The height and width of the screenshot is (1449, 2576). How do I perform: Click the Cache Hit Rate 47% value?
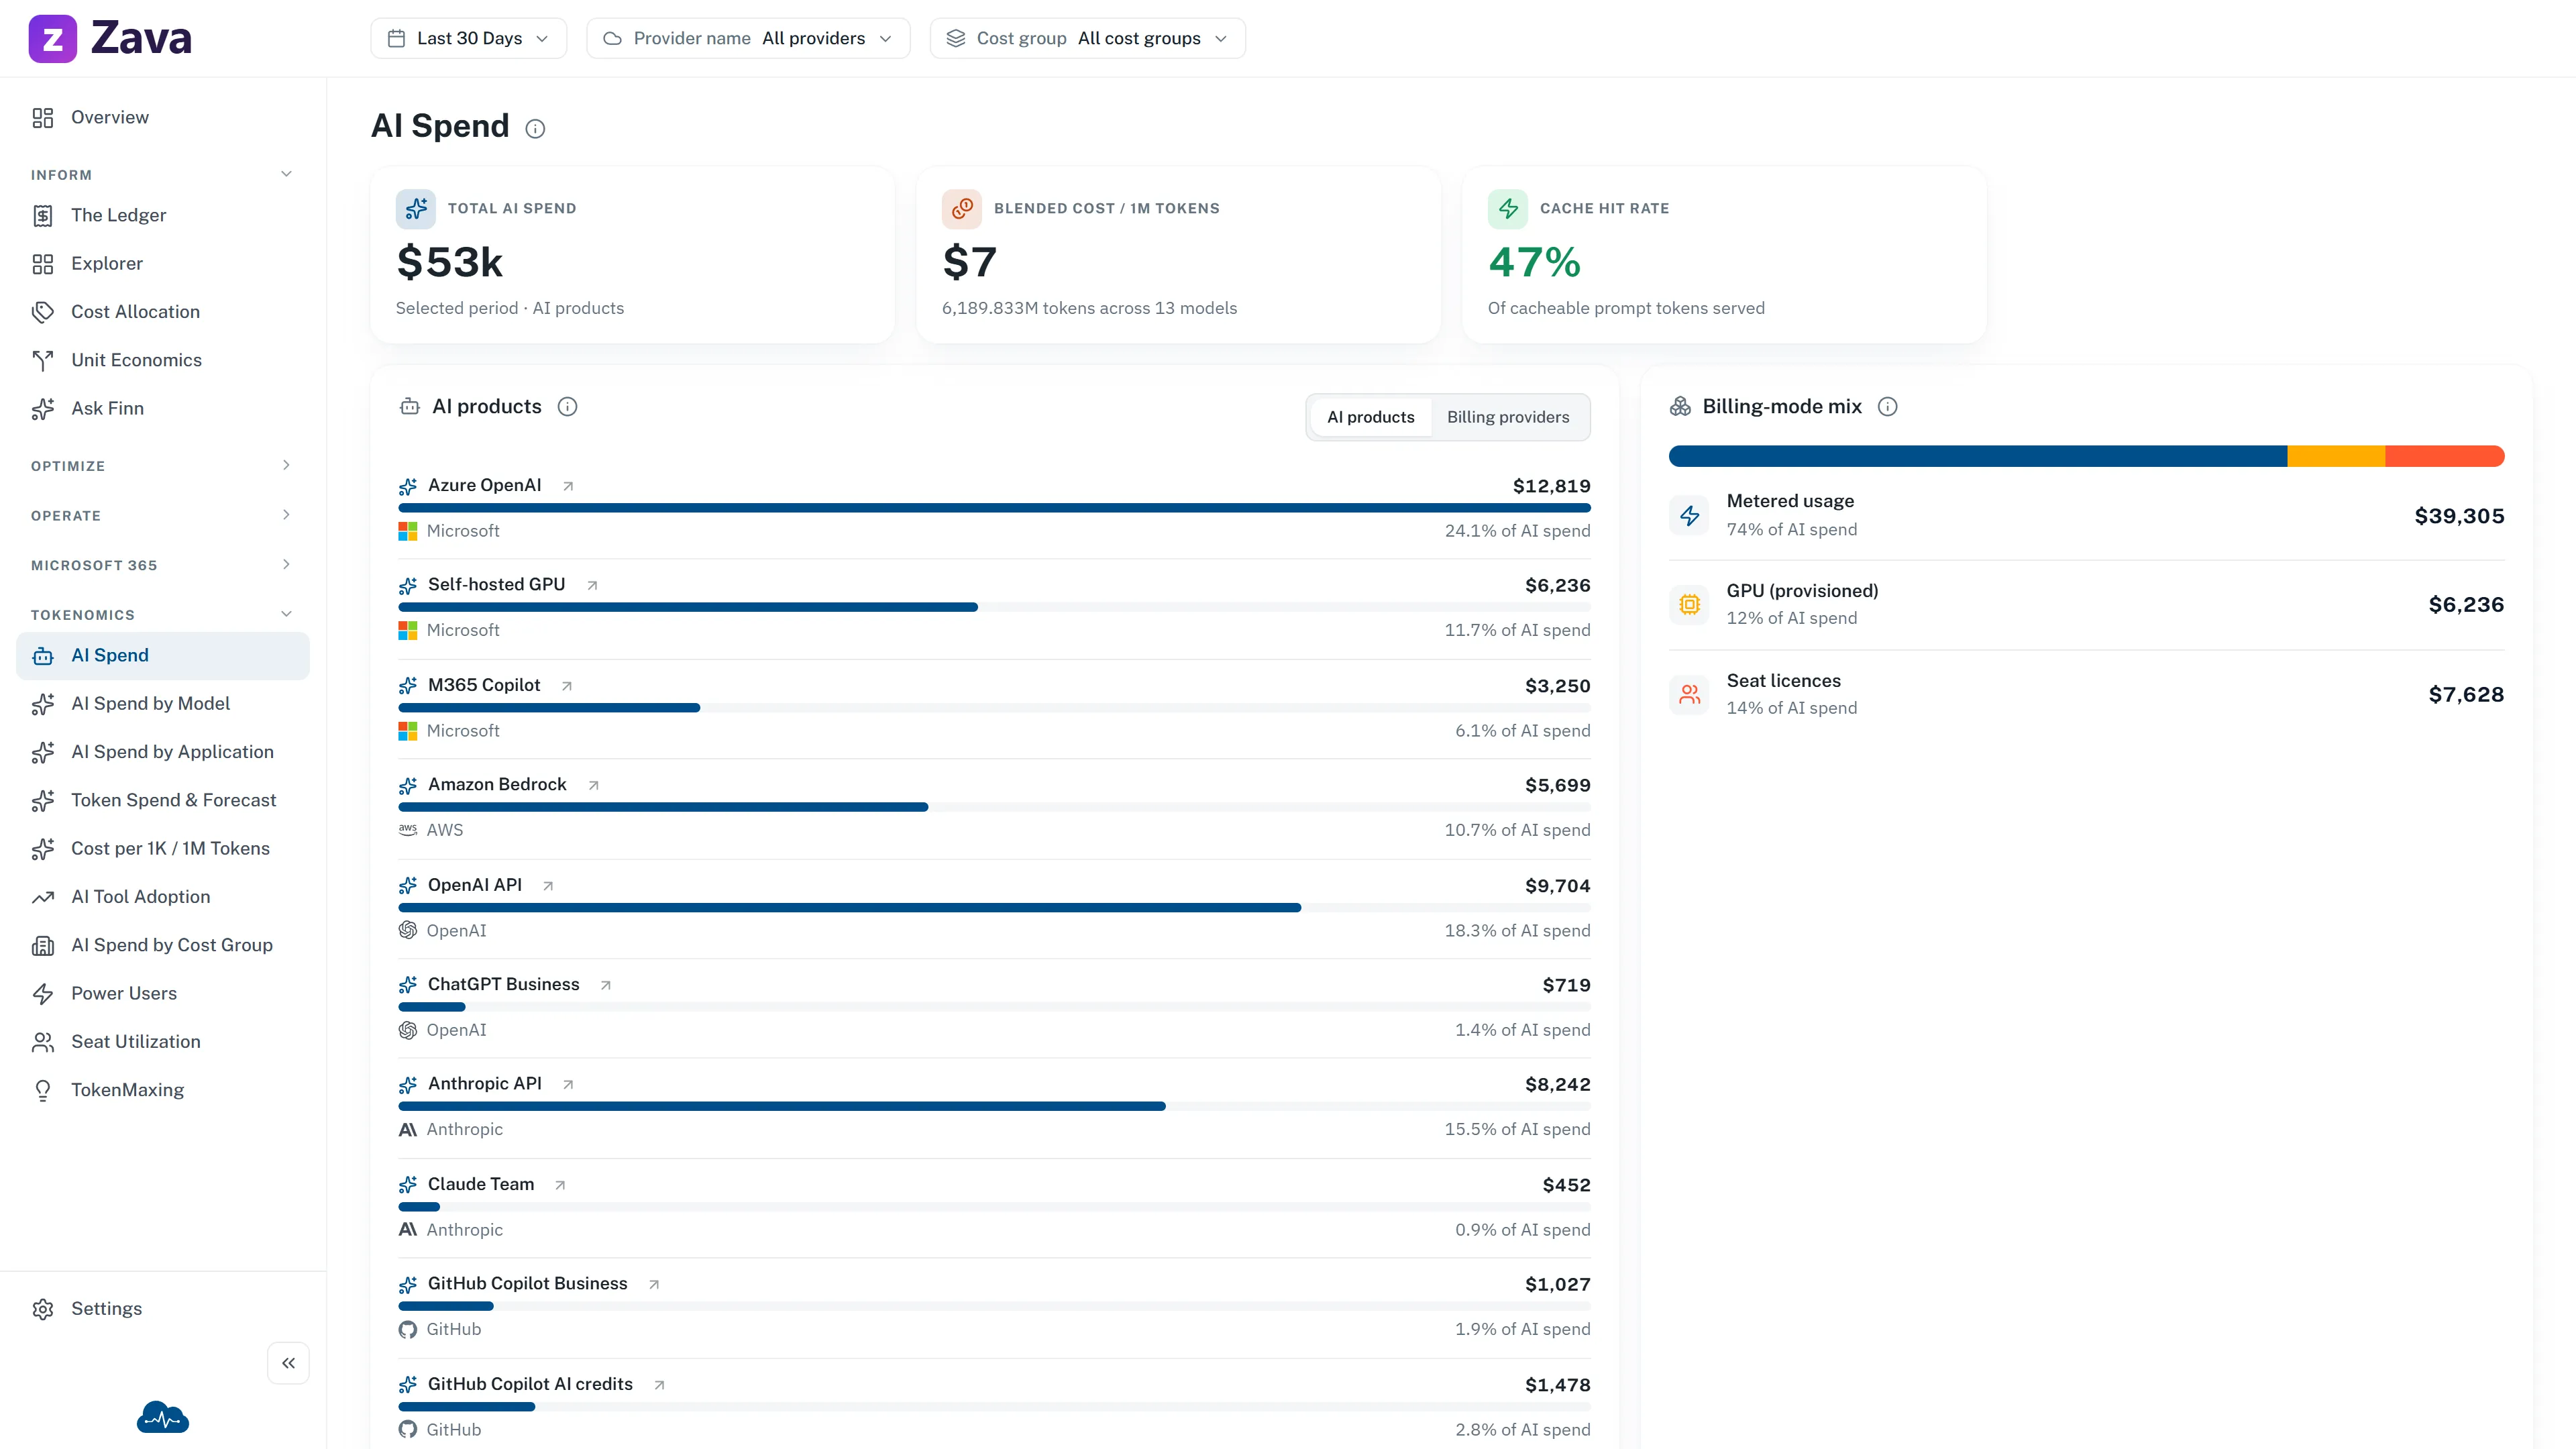click(1534, 263)
